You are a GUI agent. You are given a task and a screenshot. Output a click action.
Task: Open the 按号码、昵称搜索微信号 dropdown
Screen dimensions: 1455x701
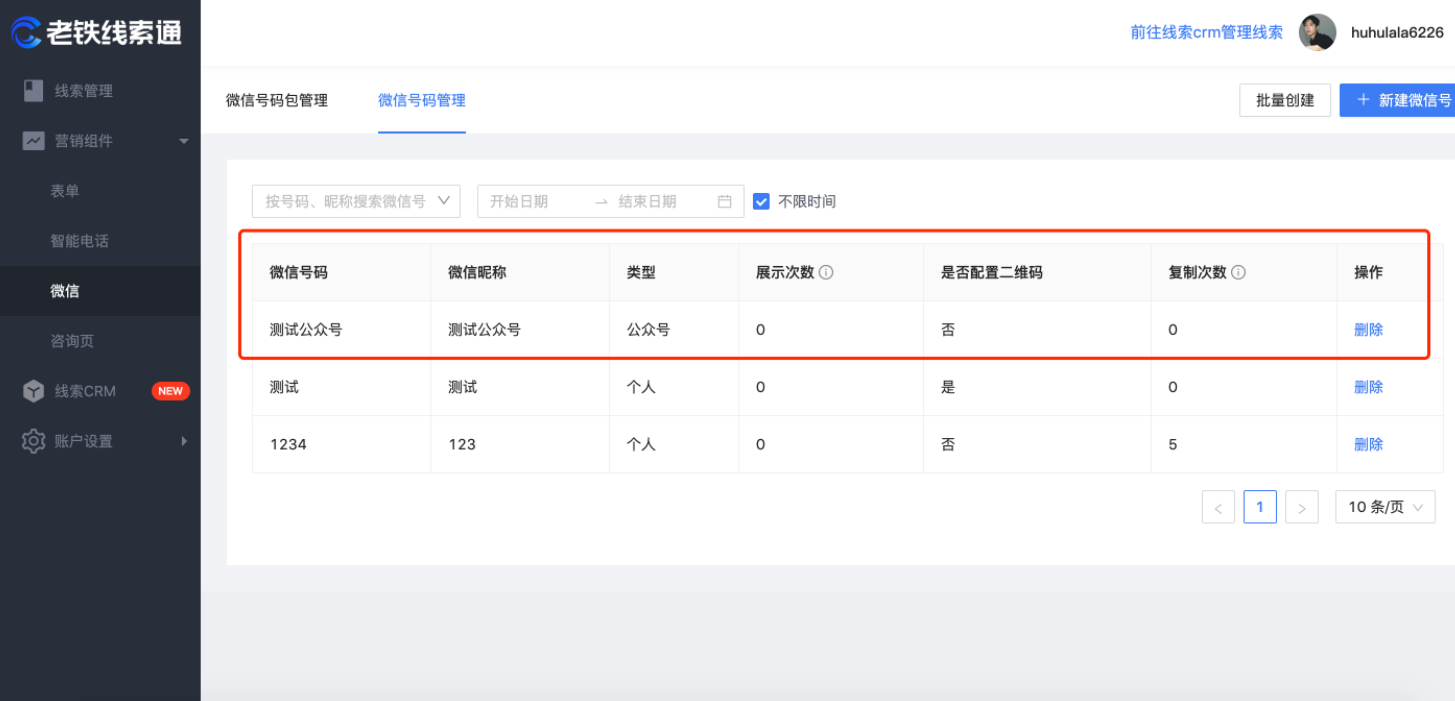[x=355, y=200]
